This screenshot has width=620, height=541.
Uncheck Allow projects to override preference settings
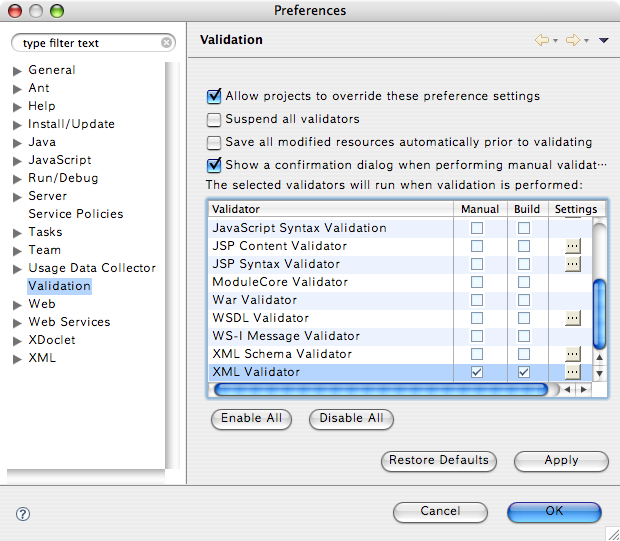pos(214,96)
